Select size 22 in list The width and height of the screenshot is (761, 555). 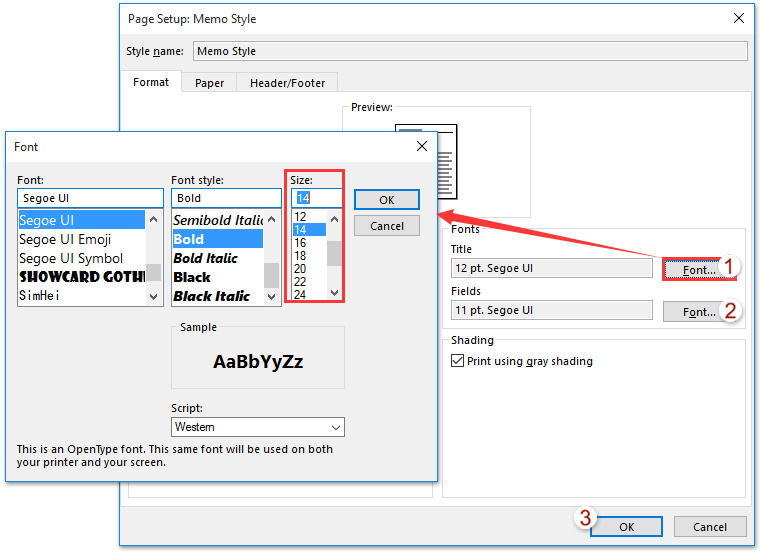point(309,281)
